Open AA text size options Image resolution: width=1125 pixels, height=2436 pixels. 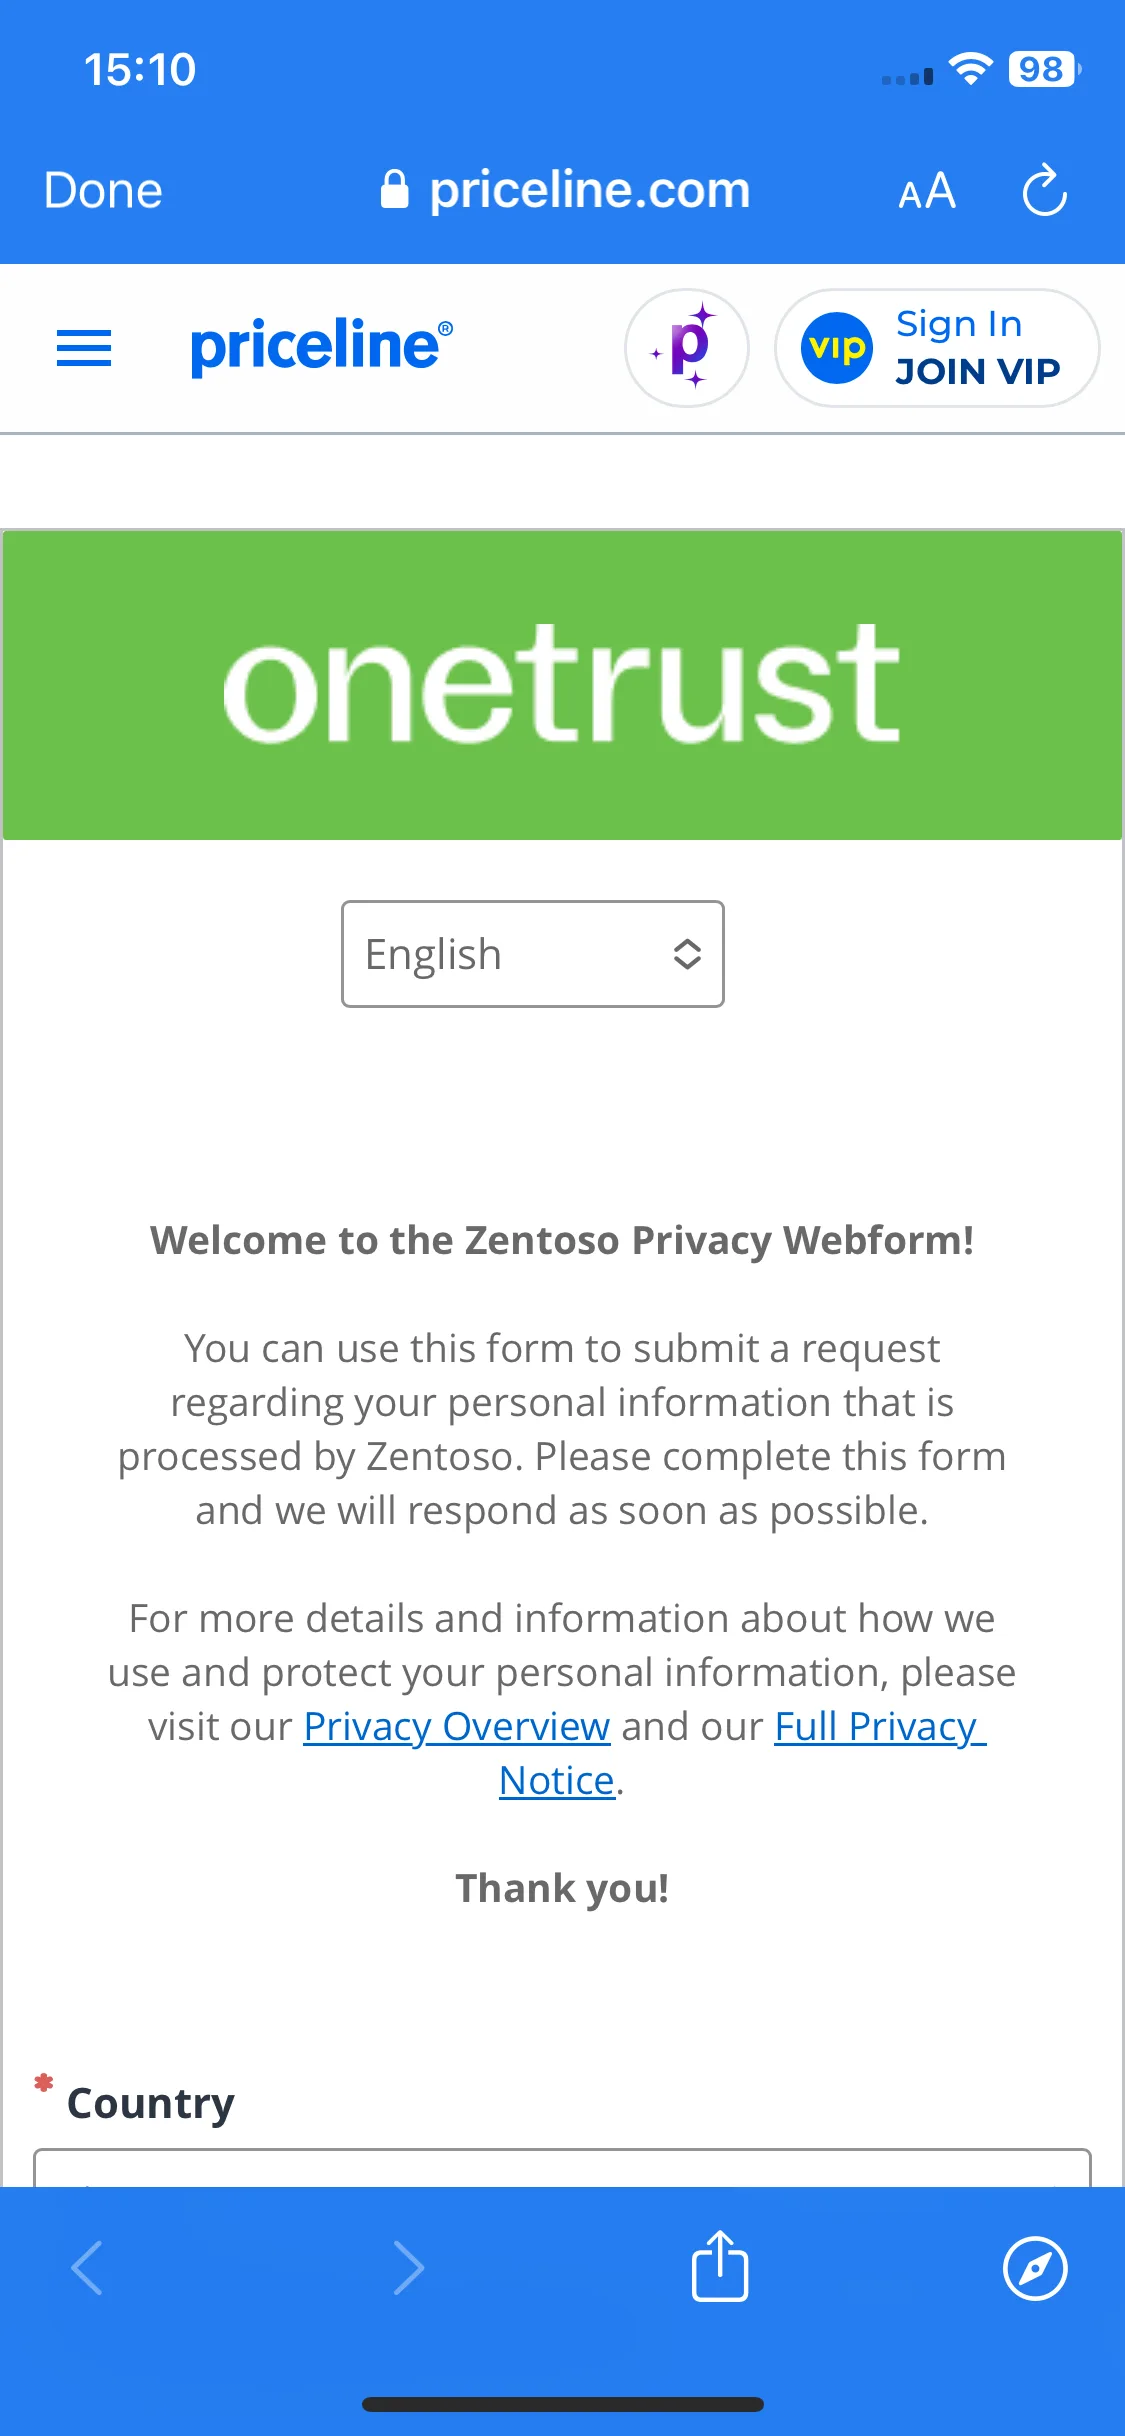pos(927,190)
